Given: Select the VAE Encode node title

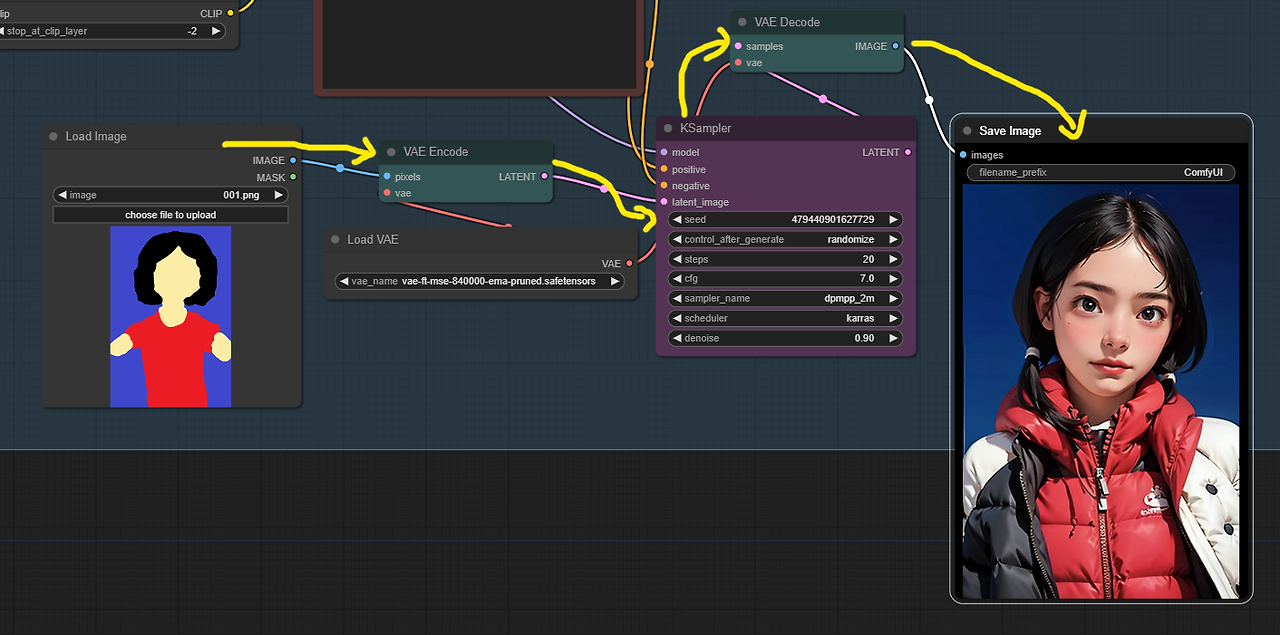Looking at the screenshot, I should (436, 152).
